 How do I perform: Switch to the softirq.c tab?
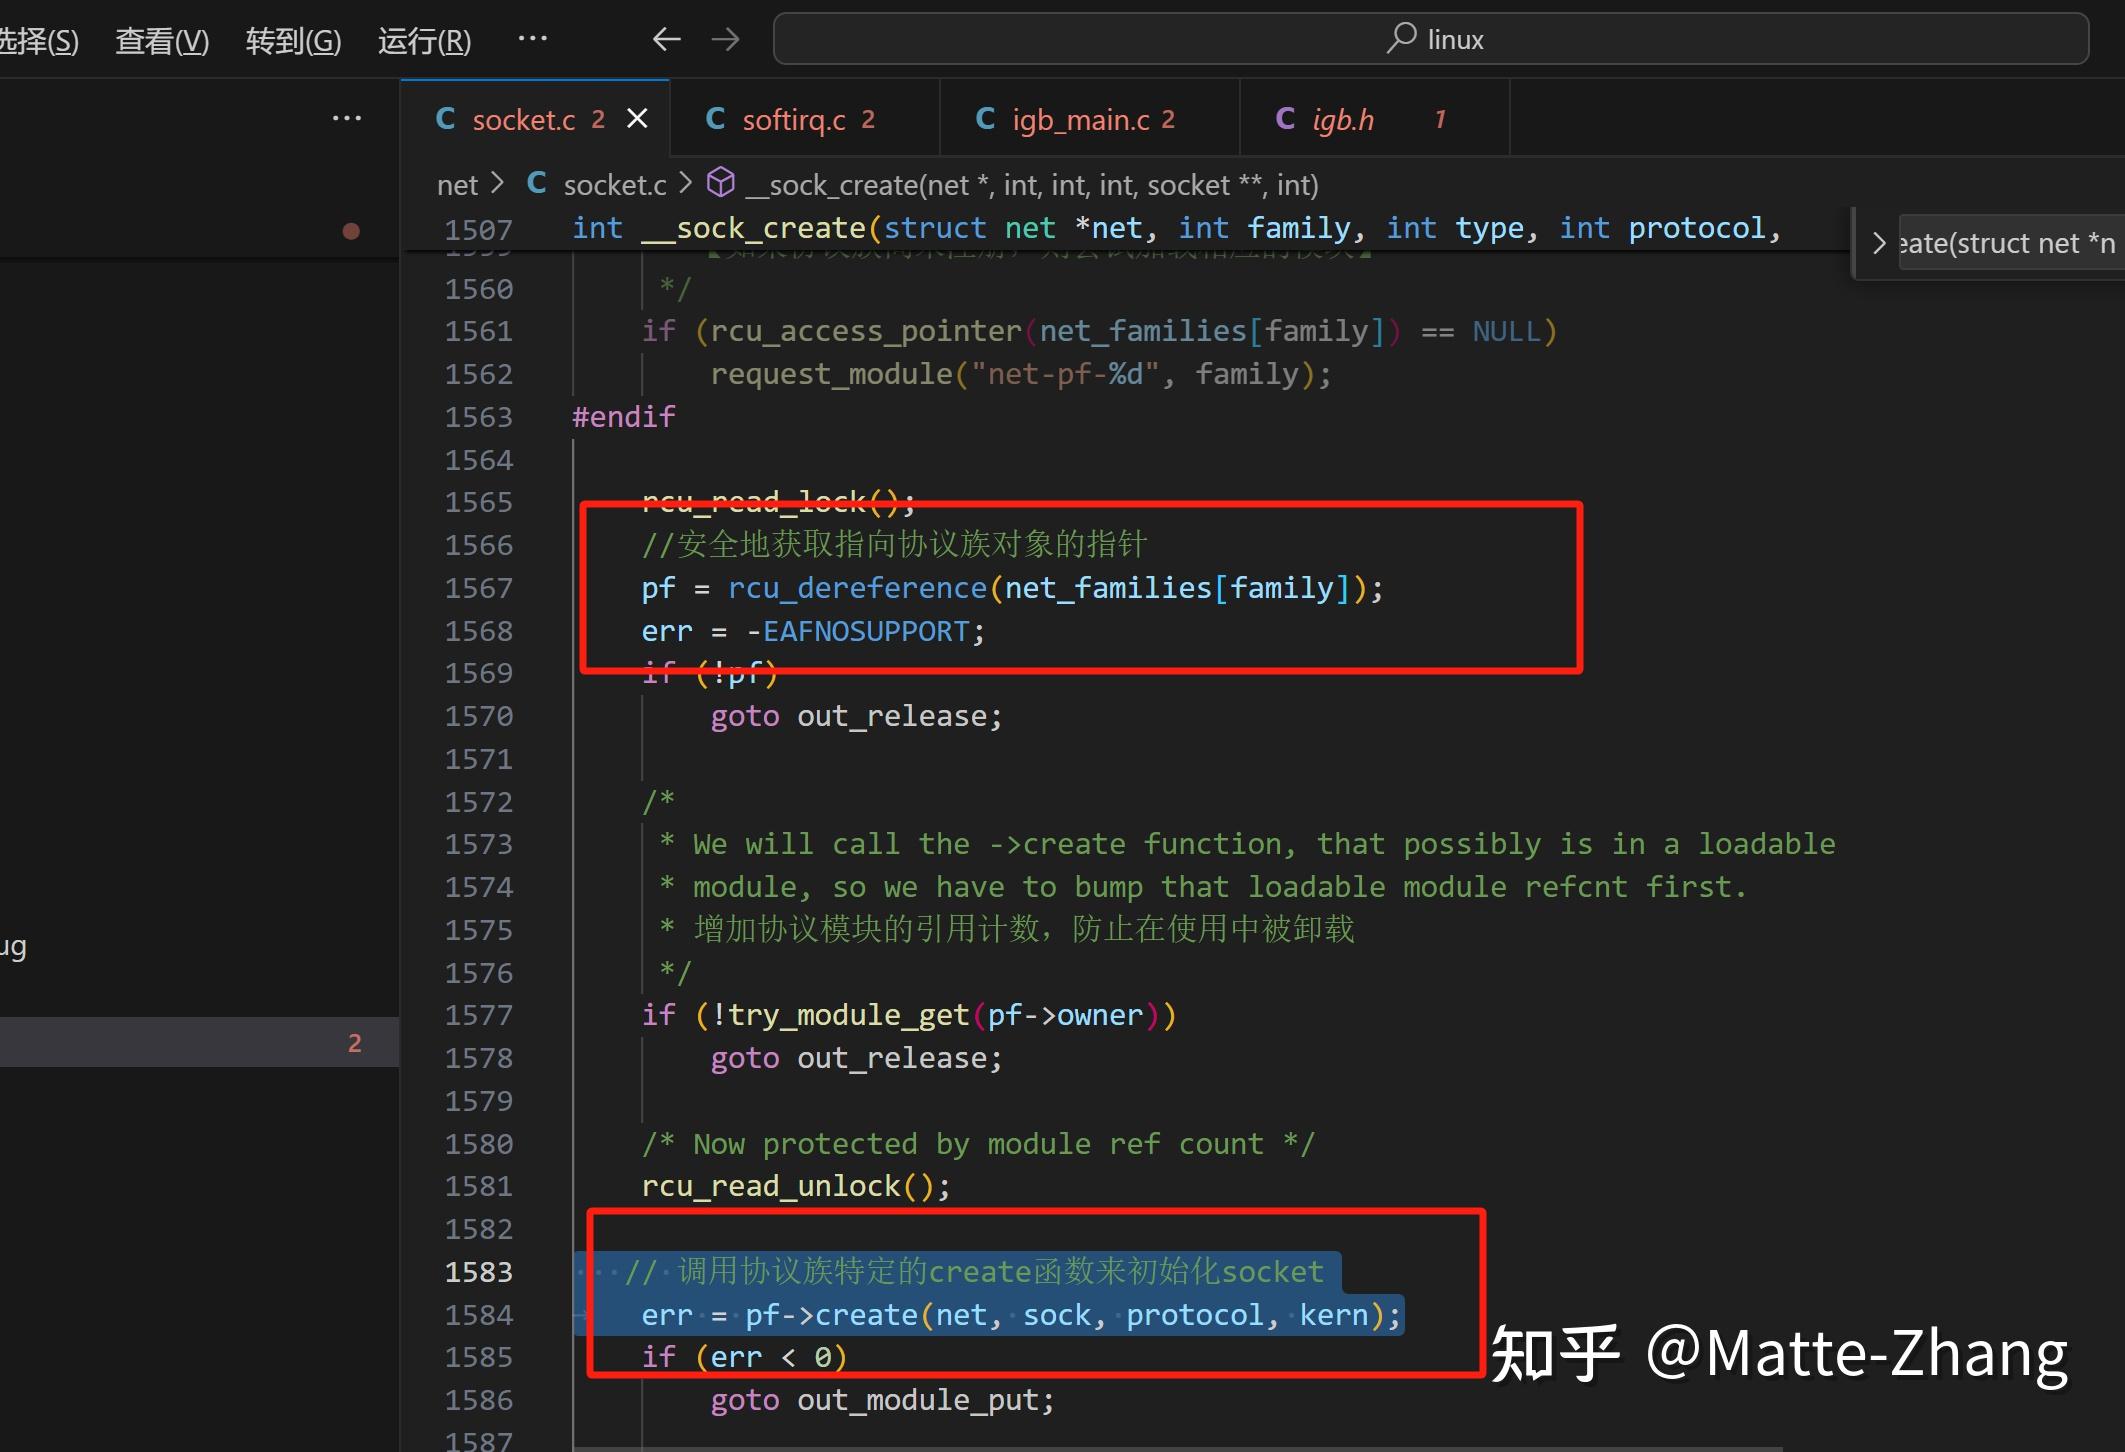pyautogui.click(x=793, y=120)
